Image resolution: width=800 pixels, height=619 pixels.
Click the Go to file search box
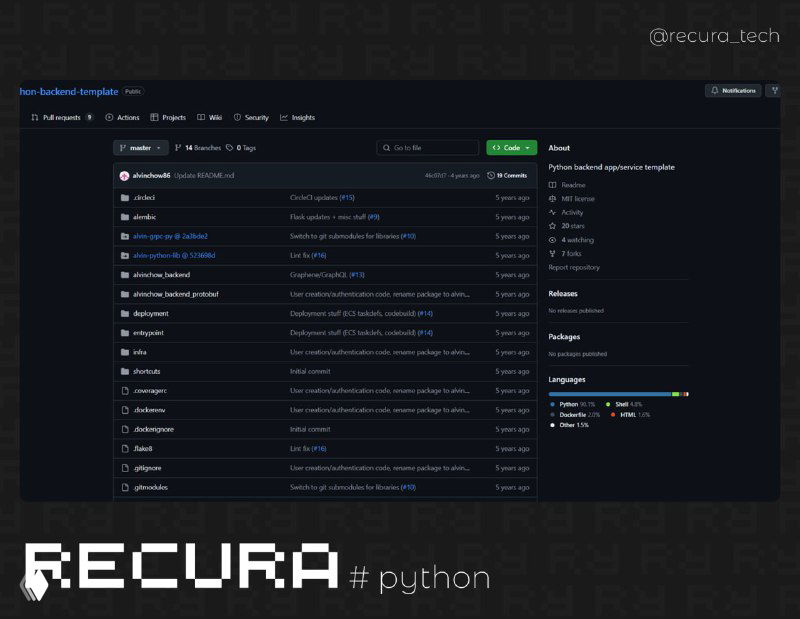pyautogui.click(x=427, y=147)
